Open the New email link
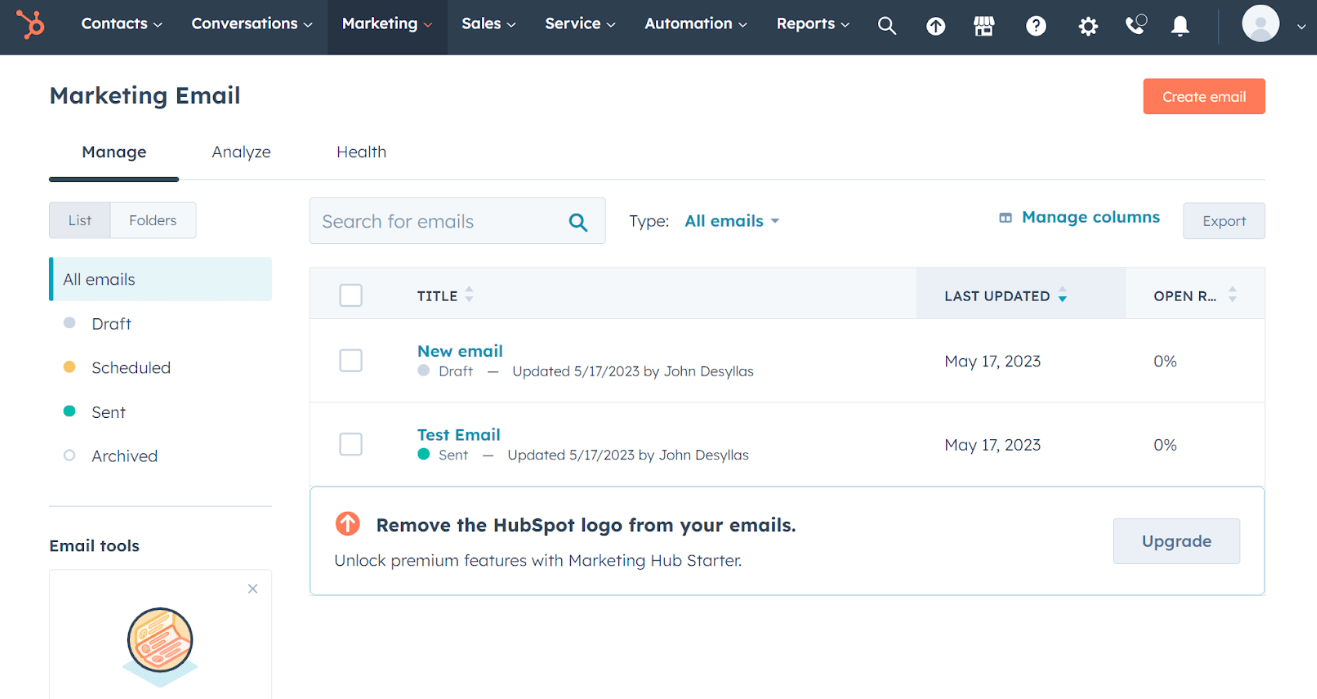 (x=460, y=351)
